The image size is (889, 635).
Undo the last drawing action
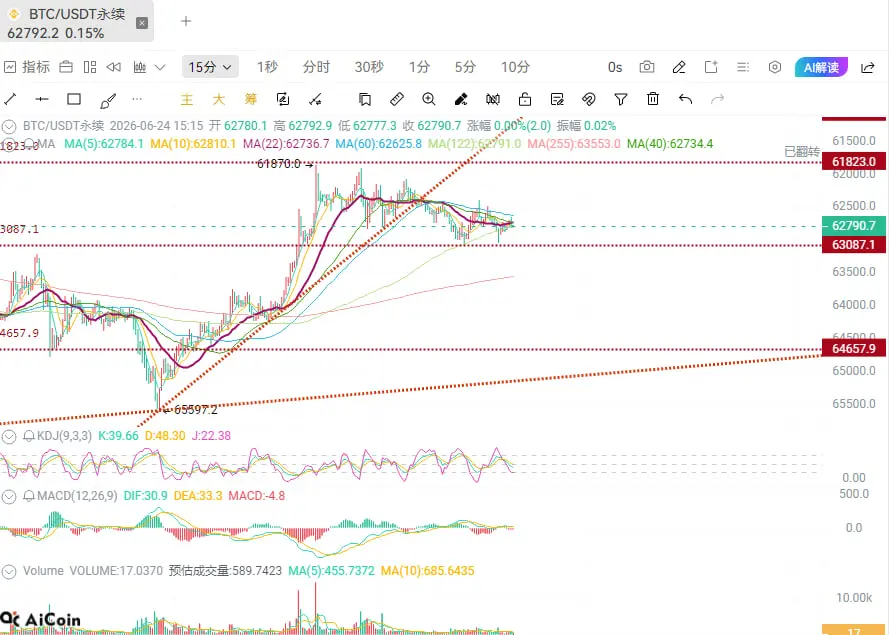pyautogui.click(x=685, y=99)
